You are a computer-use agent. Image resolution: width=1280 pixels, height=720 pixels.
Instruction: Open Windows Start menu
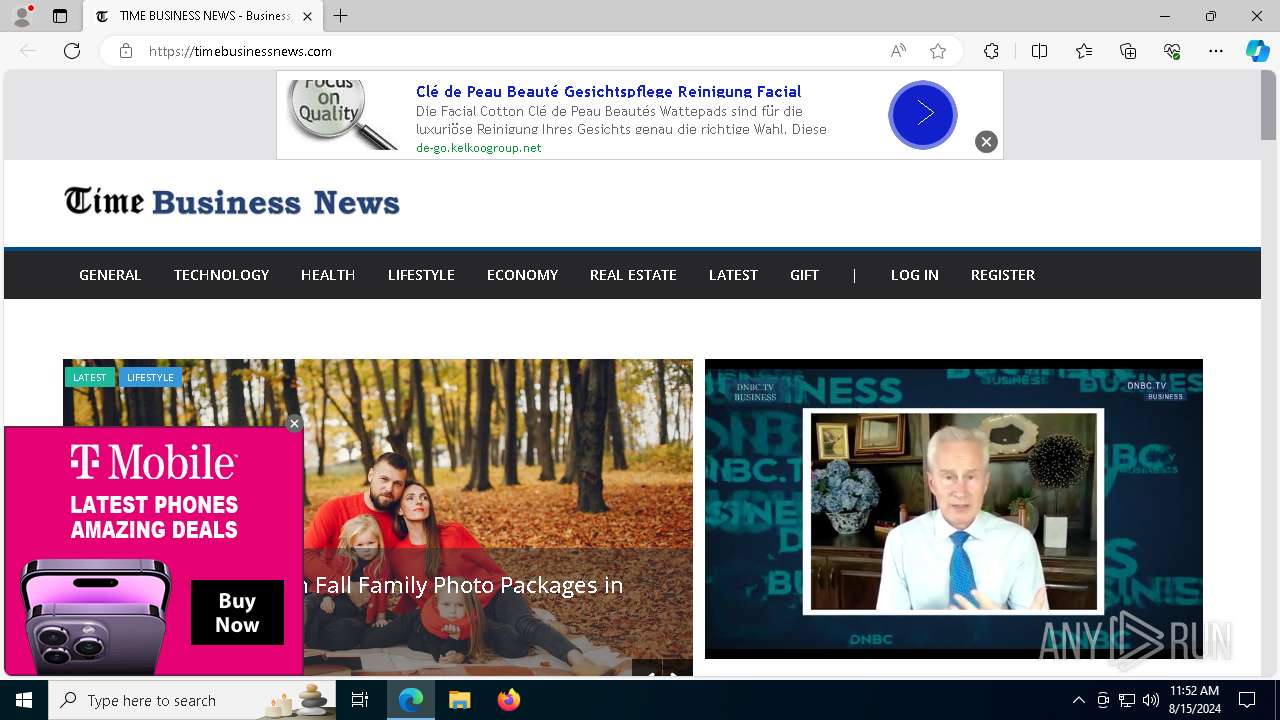[x=24, y=700]
